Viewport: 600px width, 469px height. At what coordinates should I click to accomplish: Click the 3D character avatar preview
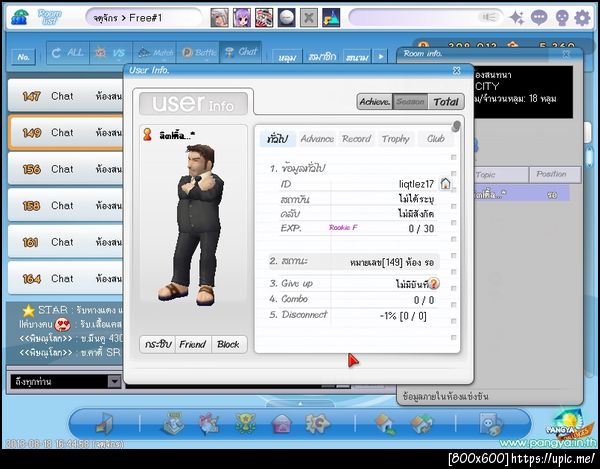[193, 224]
